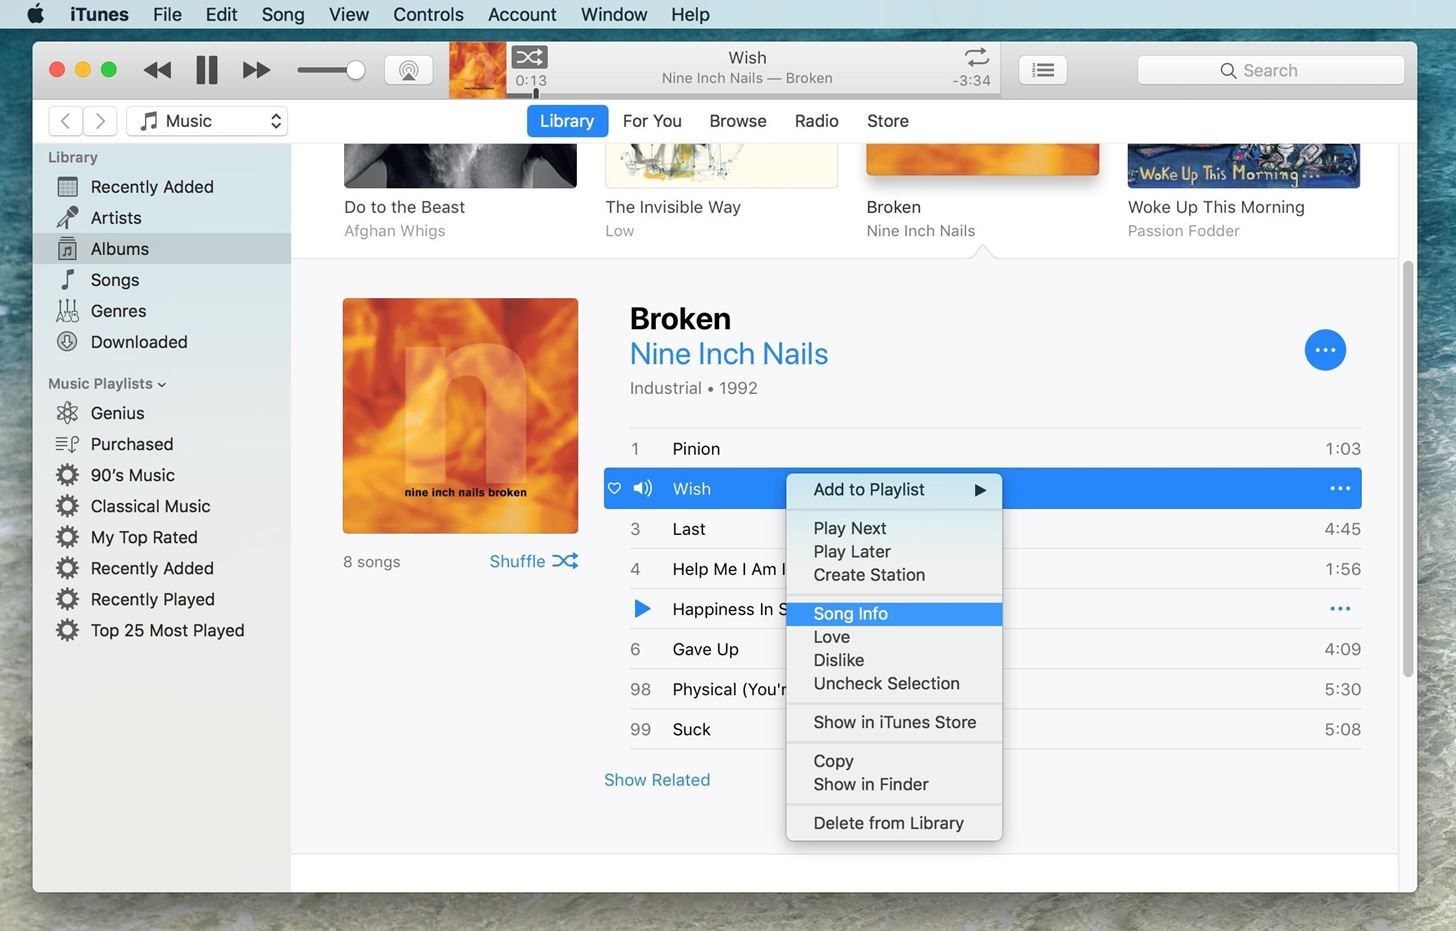The height and width of the screenshot is (931, 1456).
Task: Adjust the volume slider knob
Action: click(355, 70)
